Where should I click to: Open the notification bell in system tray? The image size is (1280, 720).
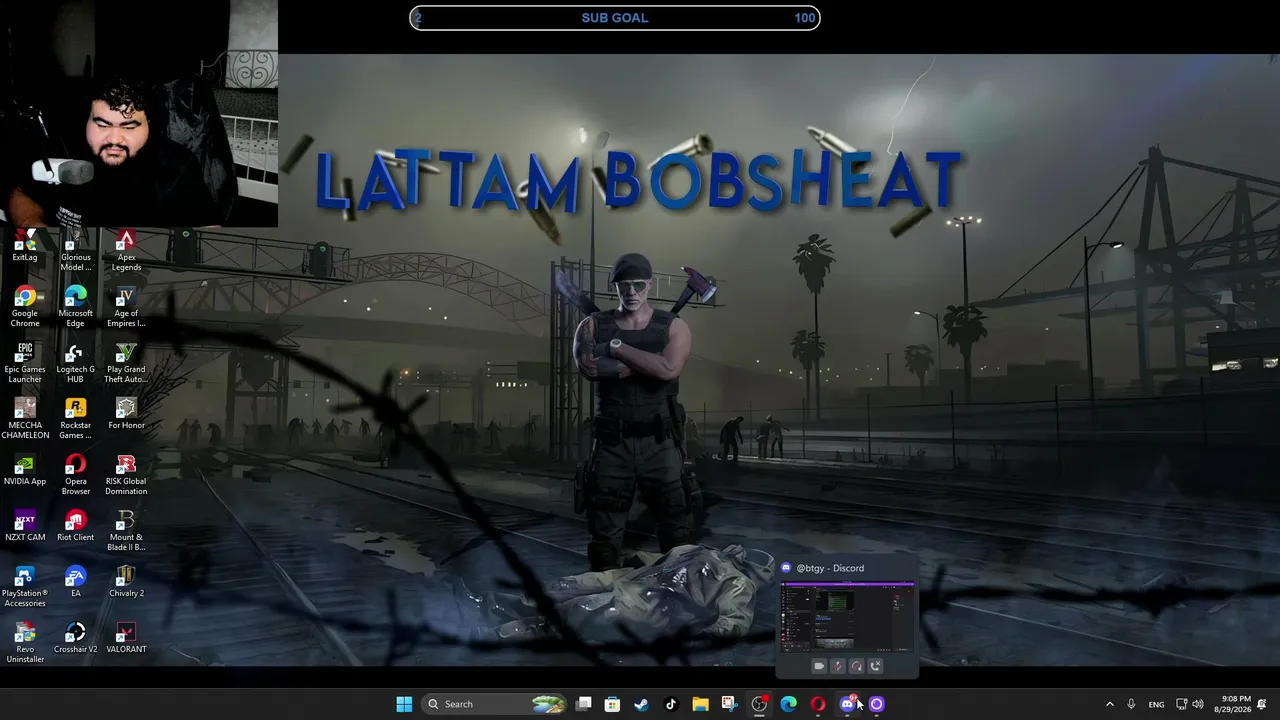coord(1262,704)
